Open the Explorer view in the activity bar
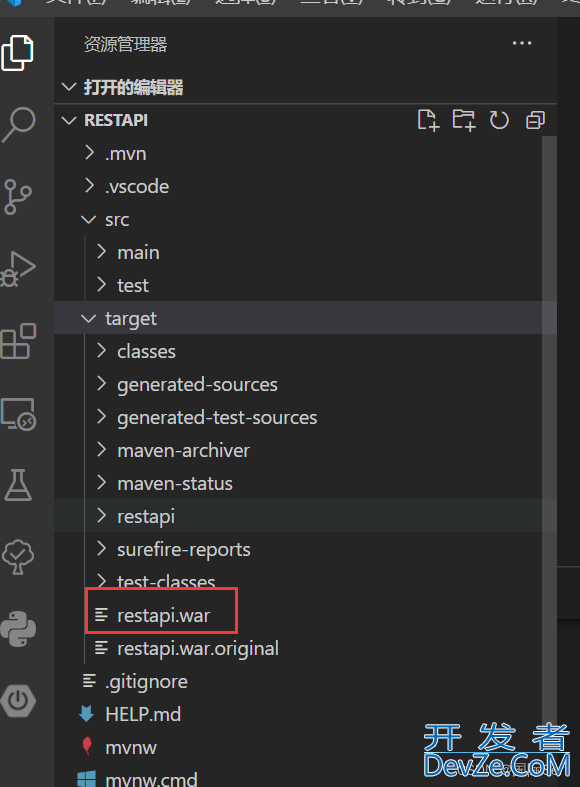The image size is (580, 787). point(18,53)
